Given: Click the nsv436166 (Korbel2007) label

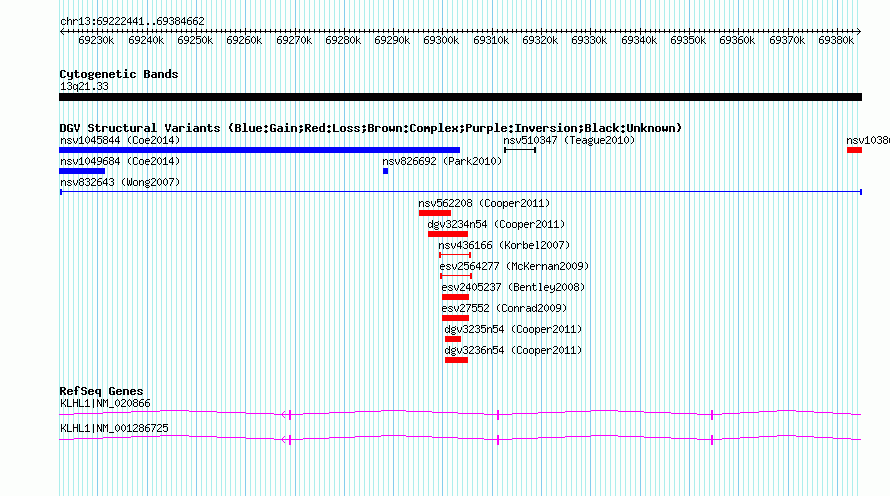Looking at the screenshot, I should pyautogui.click(x=504, y=245).
